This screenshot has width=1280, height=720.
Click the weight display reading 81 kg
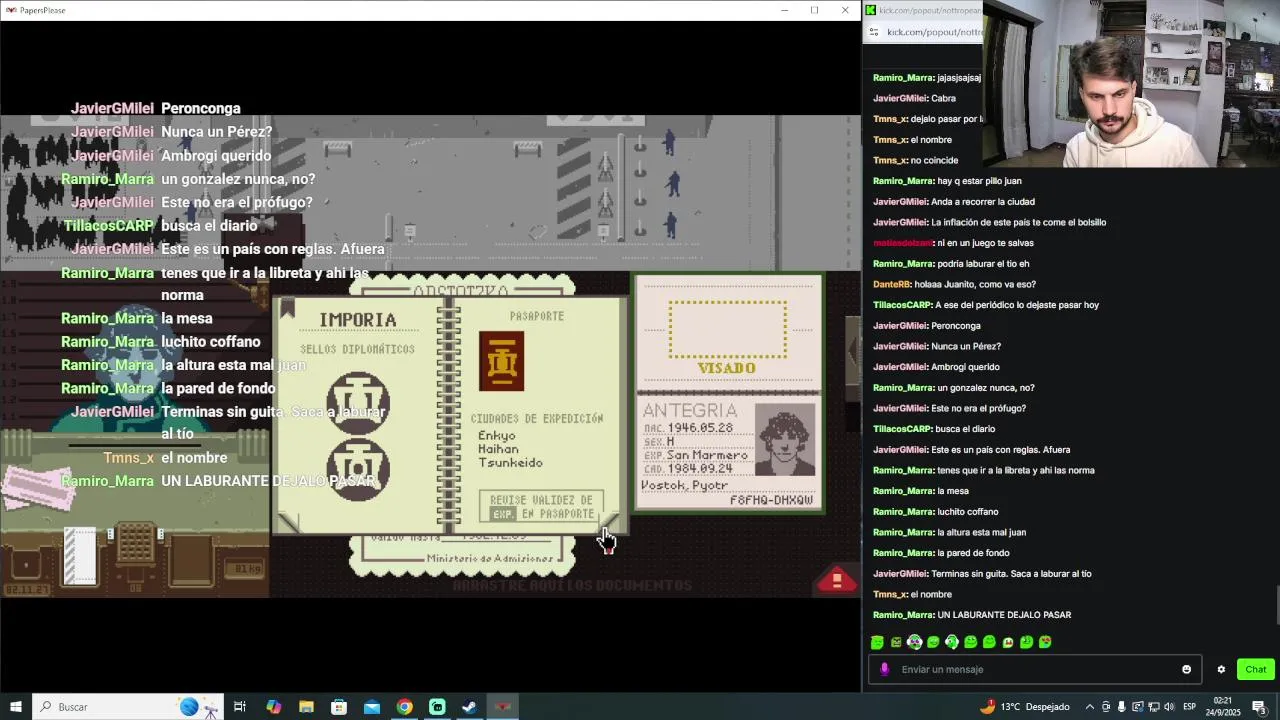click(x=246, y=569)
